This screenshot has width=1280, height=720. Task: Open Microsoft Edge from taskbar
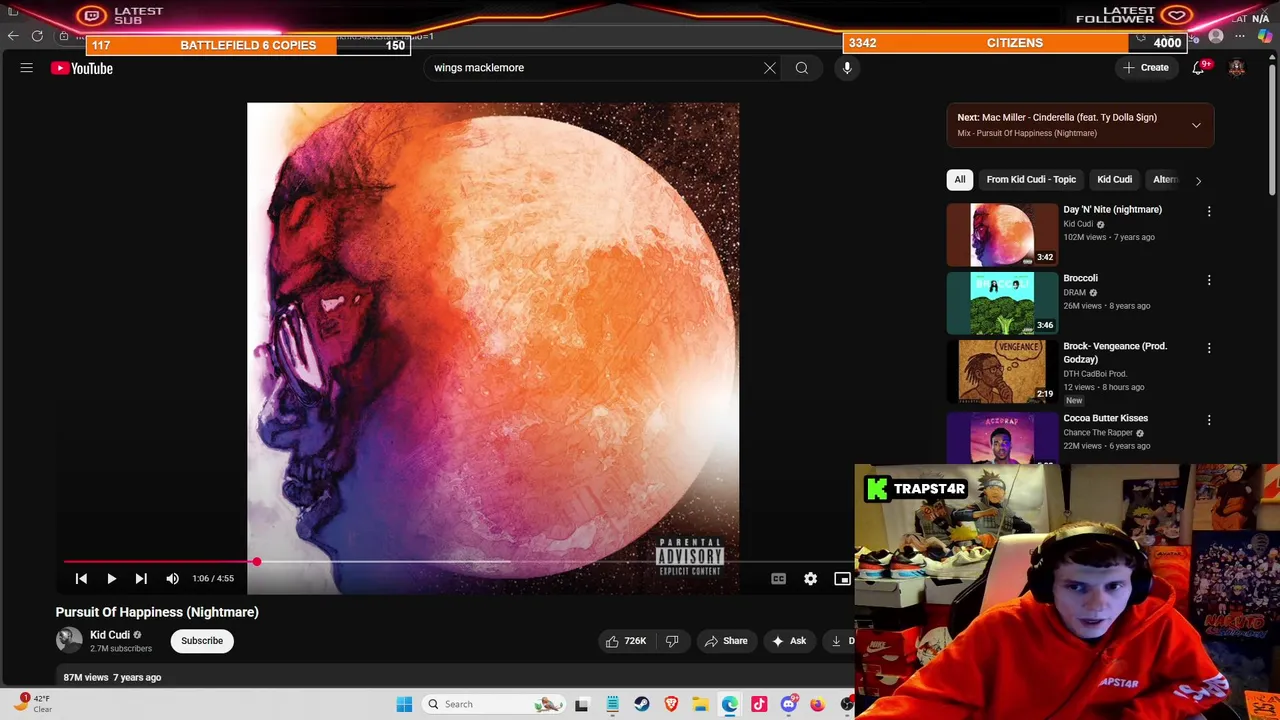(730, 704)
